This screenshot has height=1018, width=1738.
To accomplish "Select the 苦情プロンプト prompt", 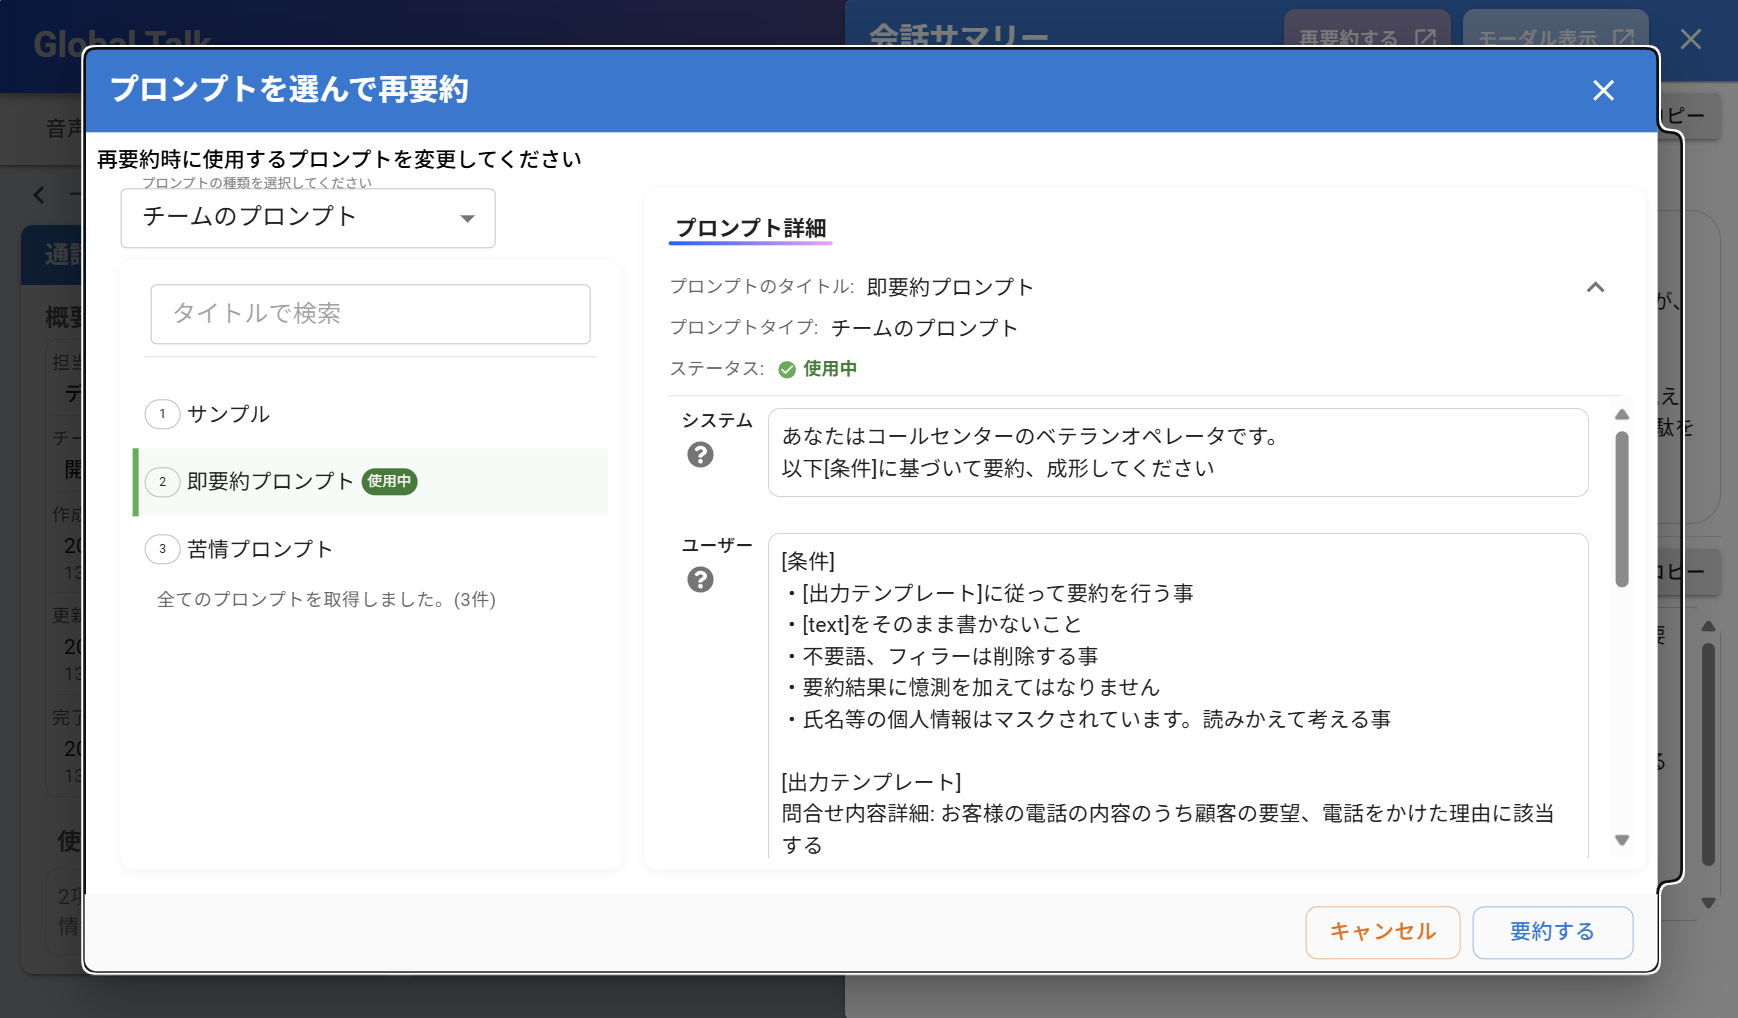I will pos(260,549).
